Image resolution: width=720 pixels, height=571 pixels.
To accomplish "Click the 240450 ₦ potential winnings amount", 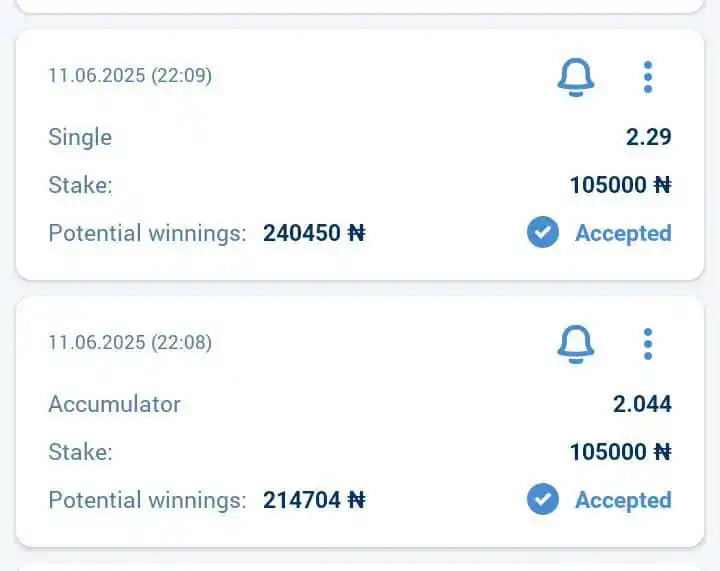I will (314, 233).
